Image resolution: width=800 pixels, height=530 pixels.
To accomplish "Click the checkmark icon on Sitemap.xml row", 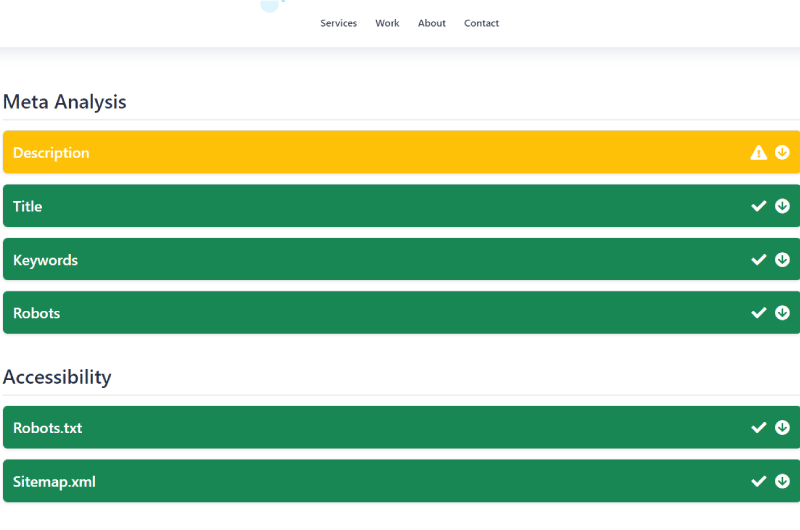I will click(759, 481).
